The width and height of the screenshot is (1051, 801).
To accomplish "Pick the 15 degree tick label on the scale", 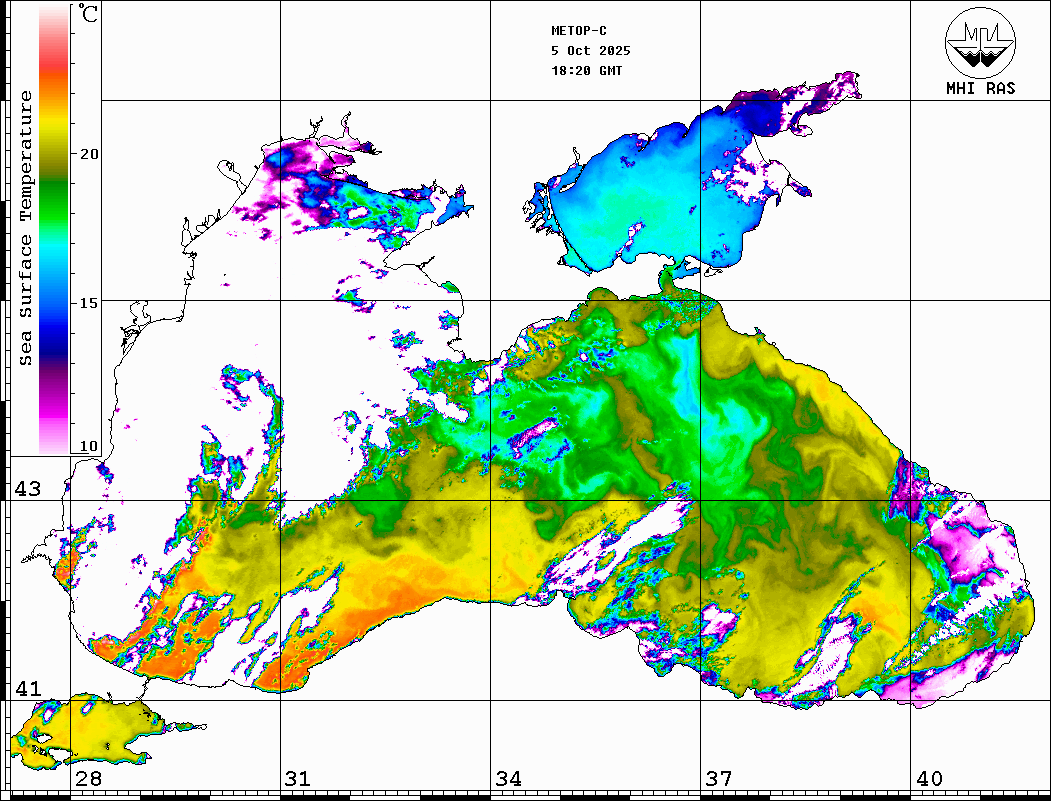I will tap(90, 302).
